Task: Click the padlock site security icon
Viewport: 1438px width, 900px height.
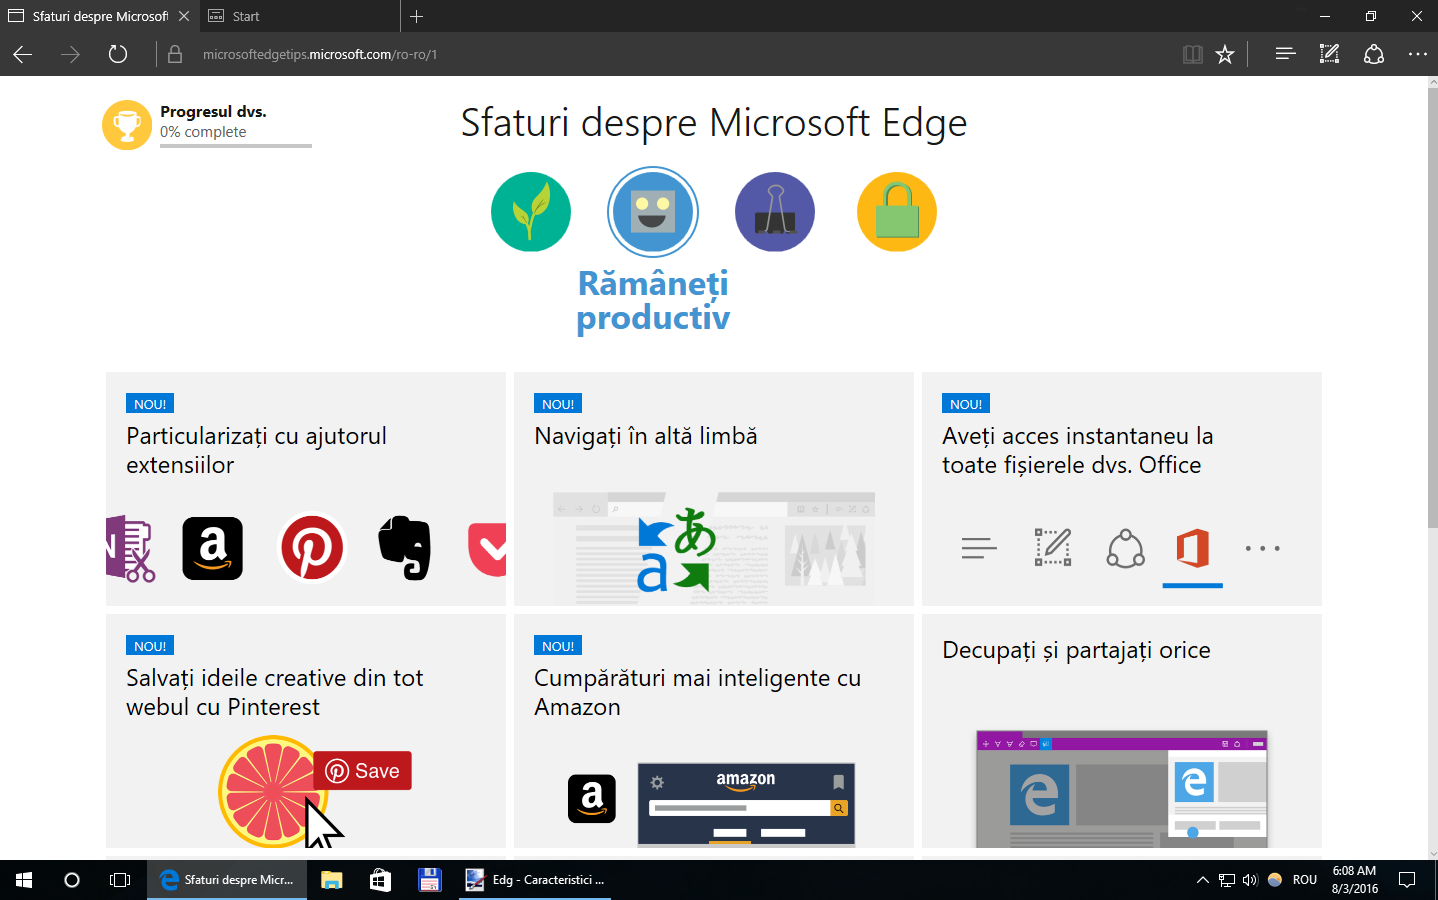Action: click(175, 54)
